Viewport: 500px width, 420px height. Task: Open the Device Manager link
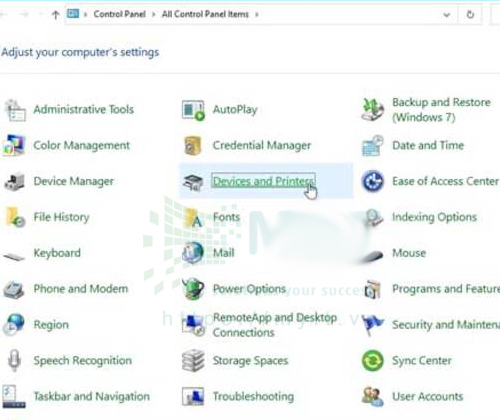point(74,182)
